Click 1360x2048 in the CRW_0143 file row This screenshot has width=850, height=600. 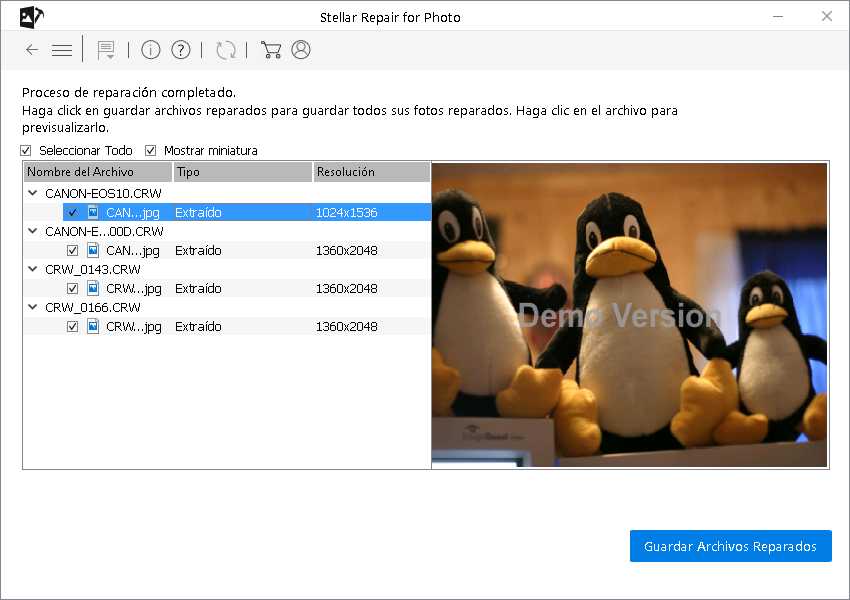pyautogui.click(x=346, y=288)
